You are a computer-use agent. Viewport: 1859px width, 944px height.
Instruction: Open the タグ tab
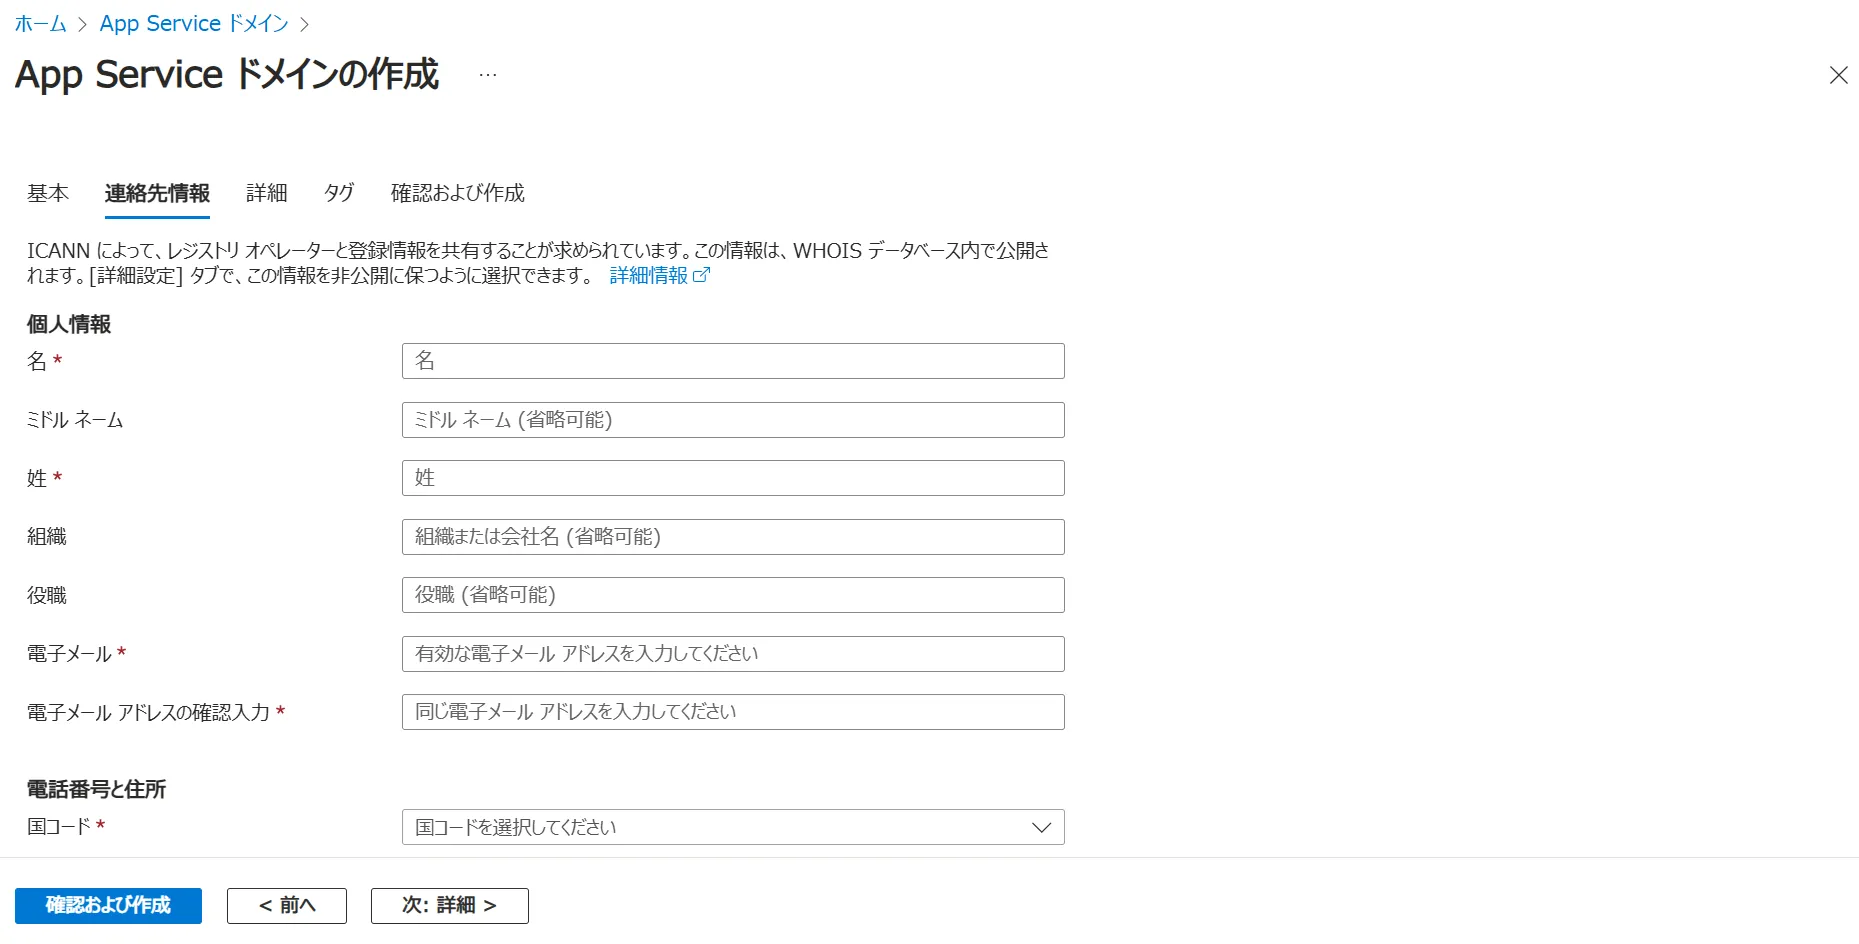339,193
